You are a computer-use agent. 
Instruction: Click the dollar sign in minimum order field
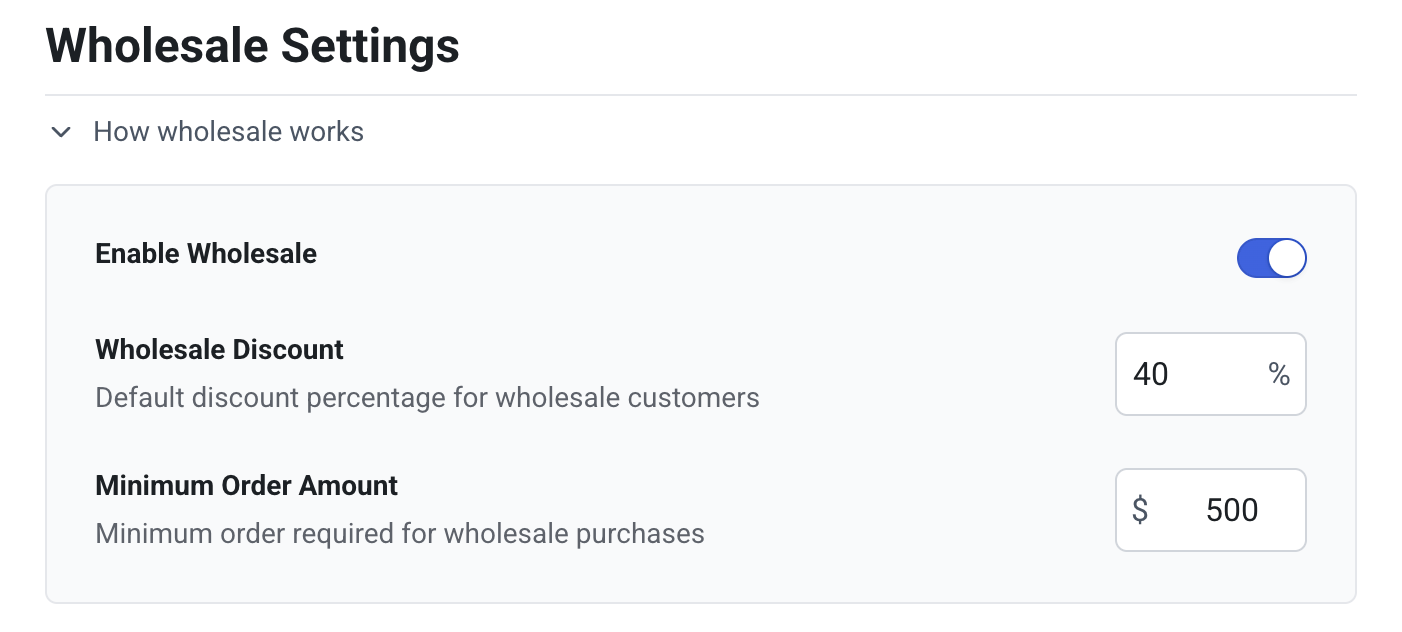(x=1140, y=510)
